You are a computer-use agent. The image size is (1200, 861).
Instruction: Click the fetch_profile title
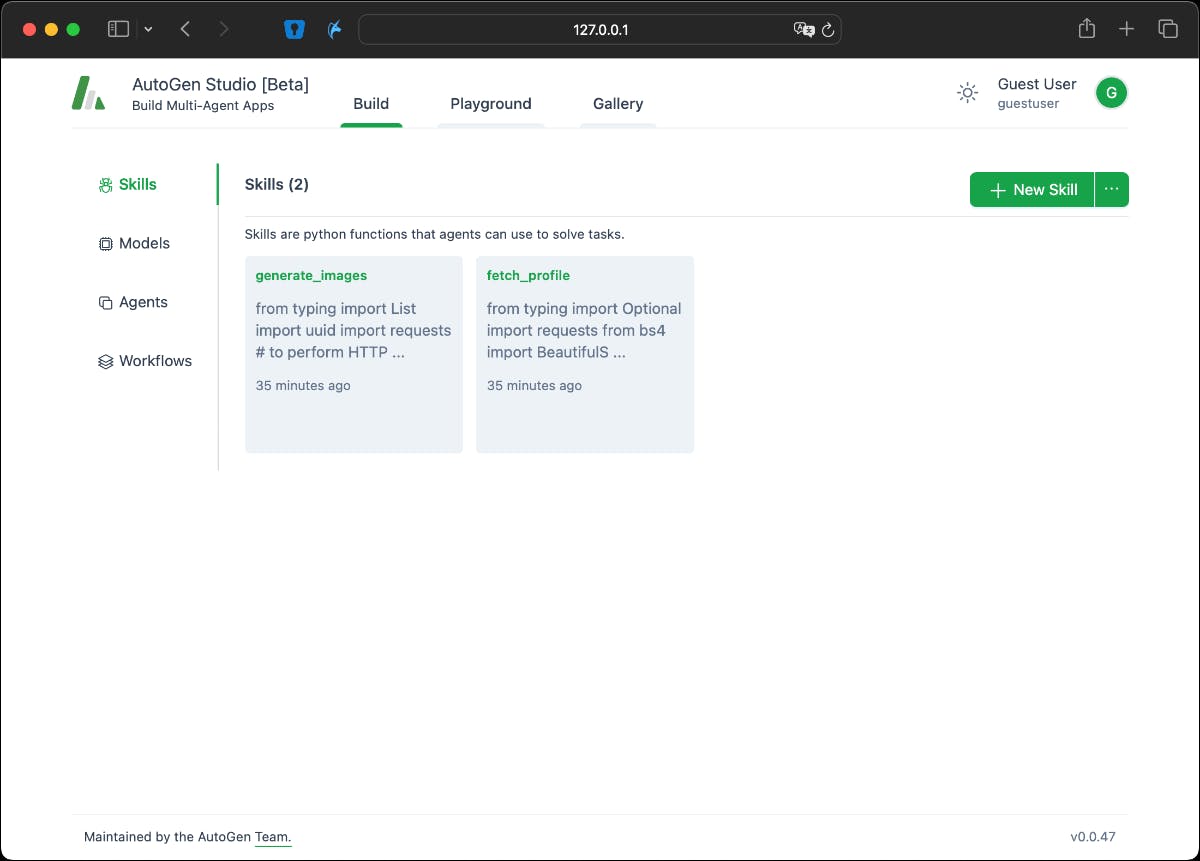click(x=528, y=276)
